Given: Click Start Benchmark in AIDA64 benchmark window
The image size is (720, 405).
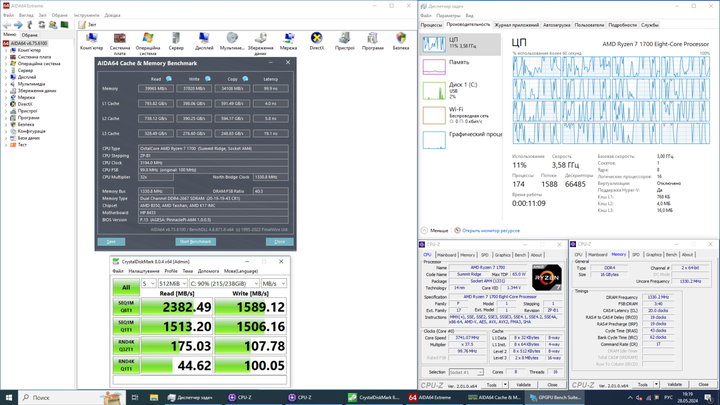Looking at the screenshot, I should pos(195,242).
